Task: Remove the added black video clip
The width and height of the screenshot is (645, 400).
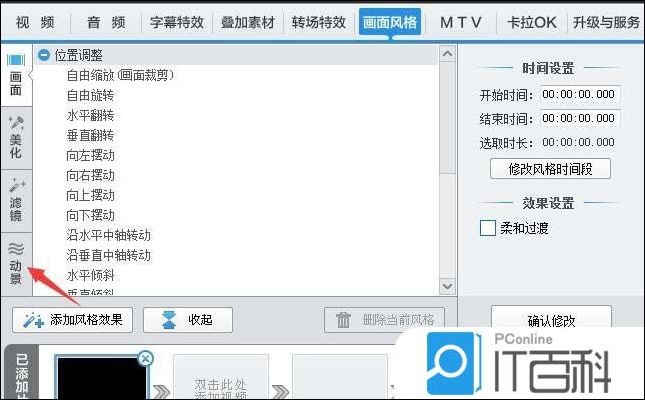Action: coord(145,358)
